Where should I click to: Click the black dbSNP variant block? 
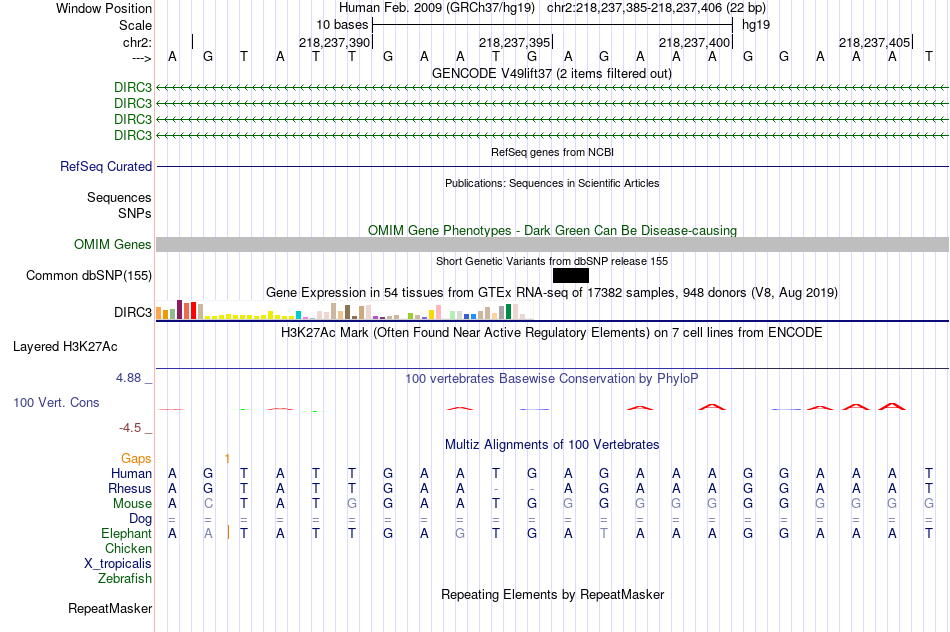(571, 276)
